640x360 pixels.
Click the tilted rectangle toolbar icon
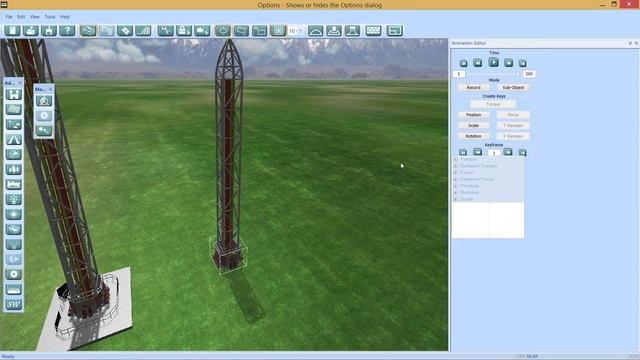coord(241,31)
